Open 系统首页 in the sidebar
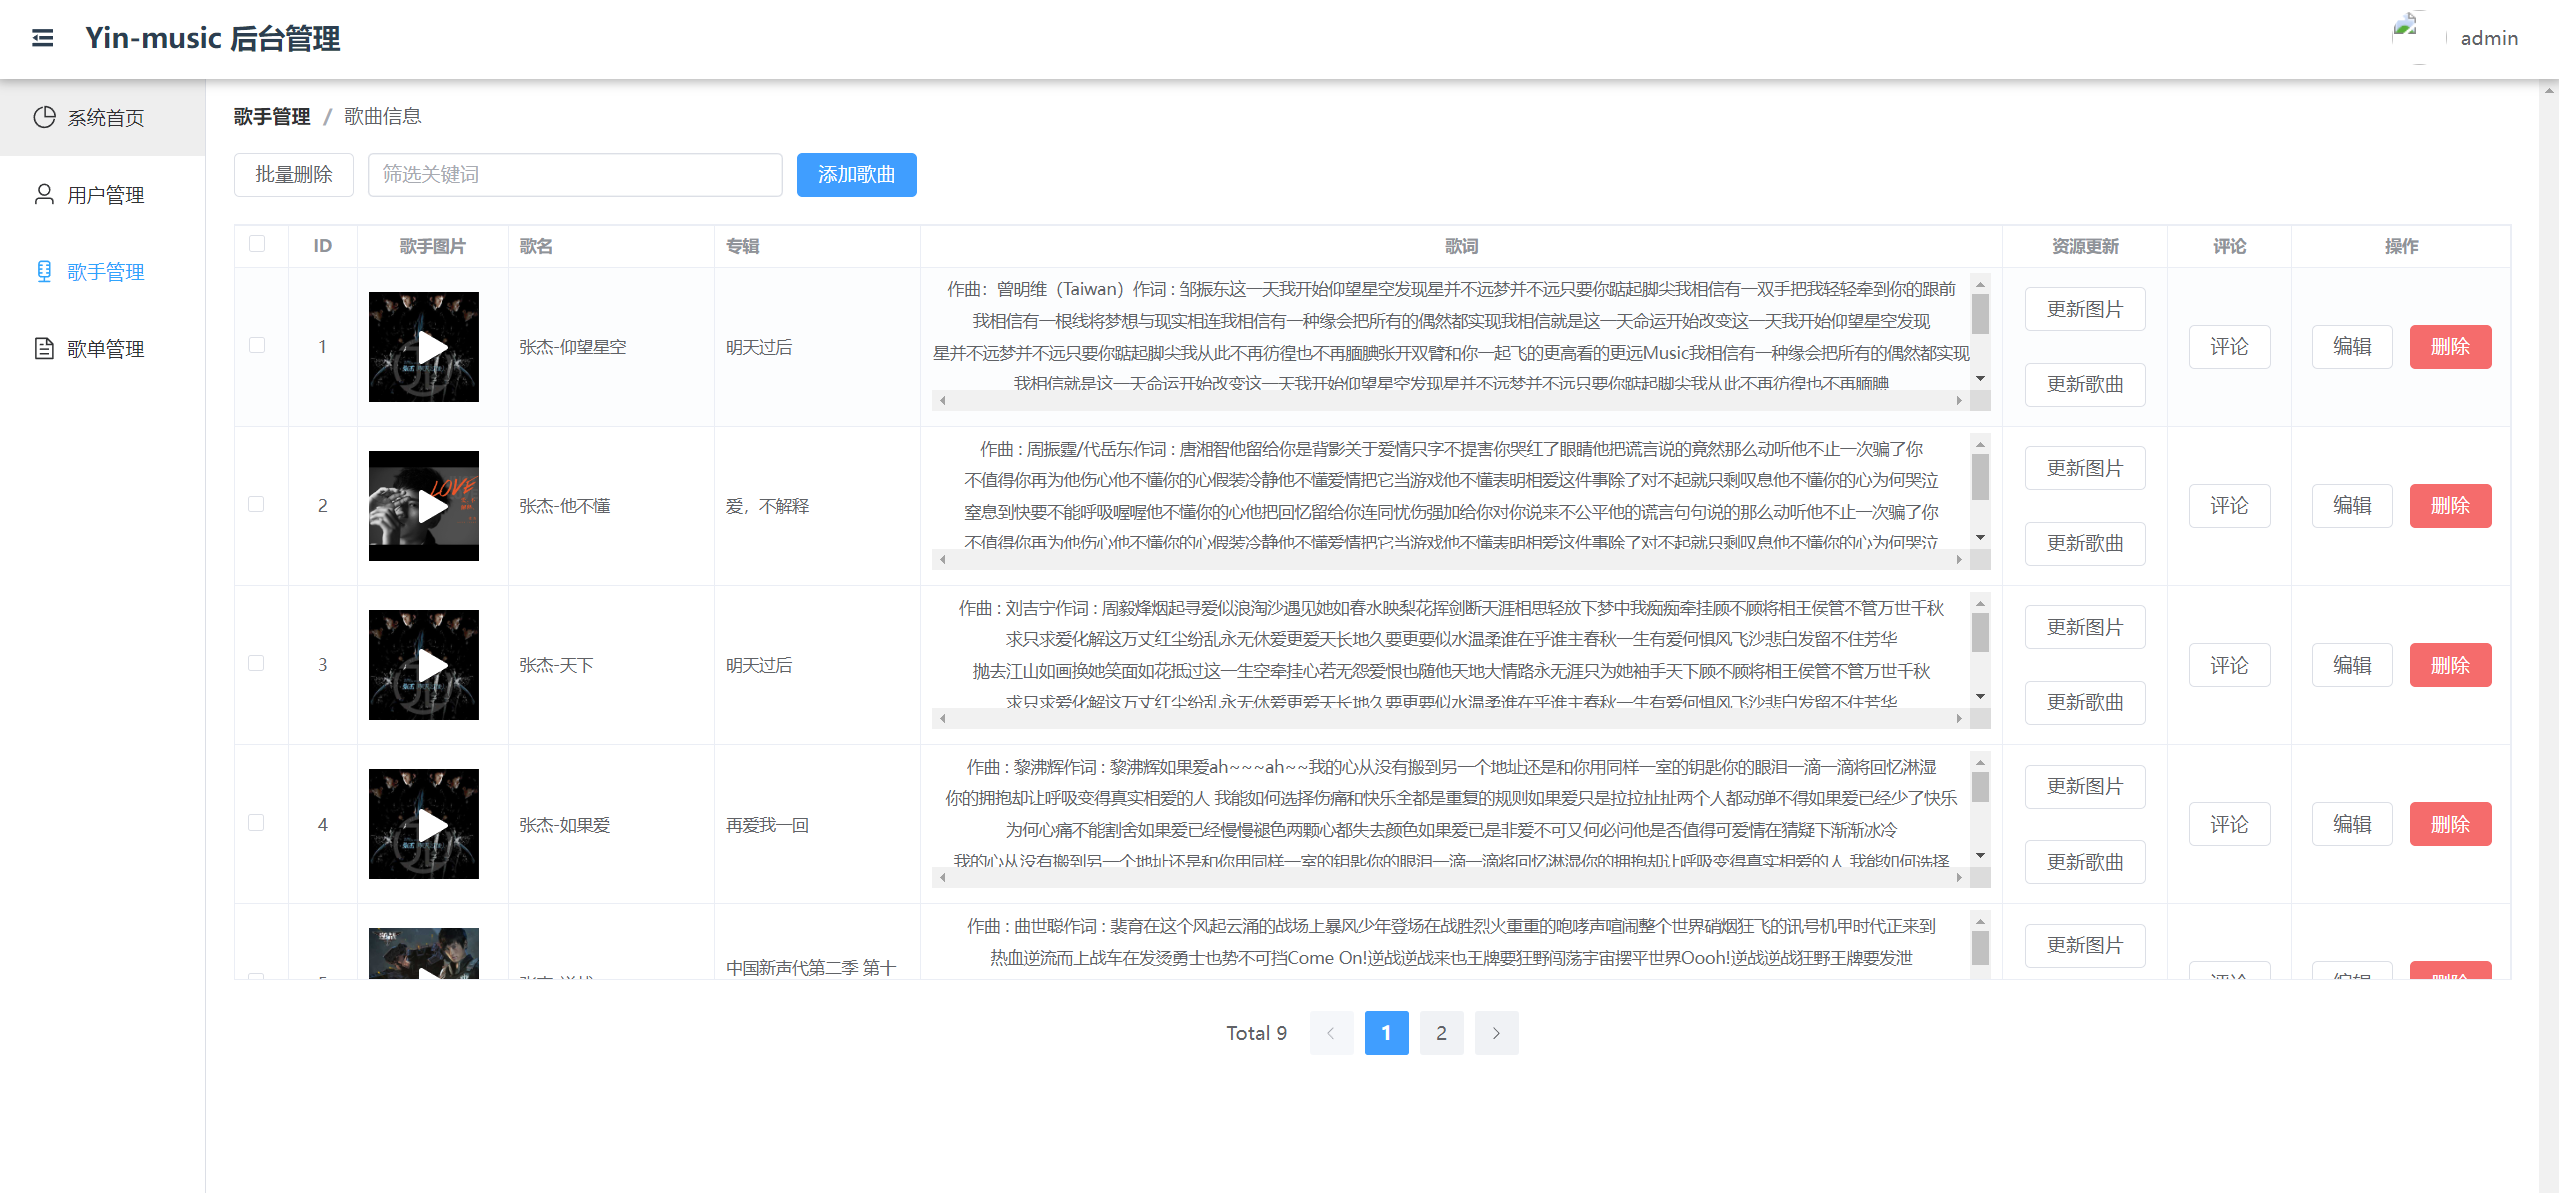The height and width of the screenshot is (1193, 2559). tap(102, 117)
